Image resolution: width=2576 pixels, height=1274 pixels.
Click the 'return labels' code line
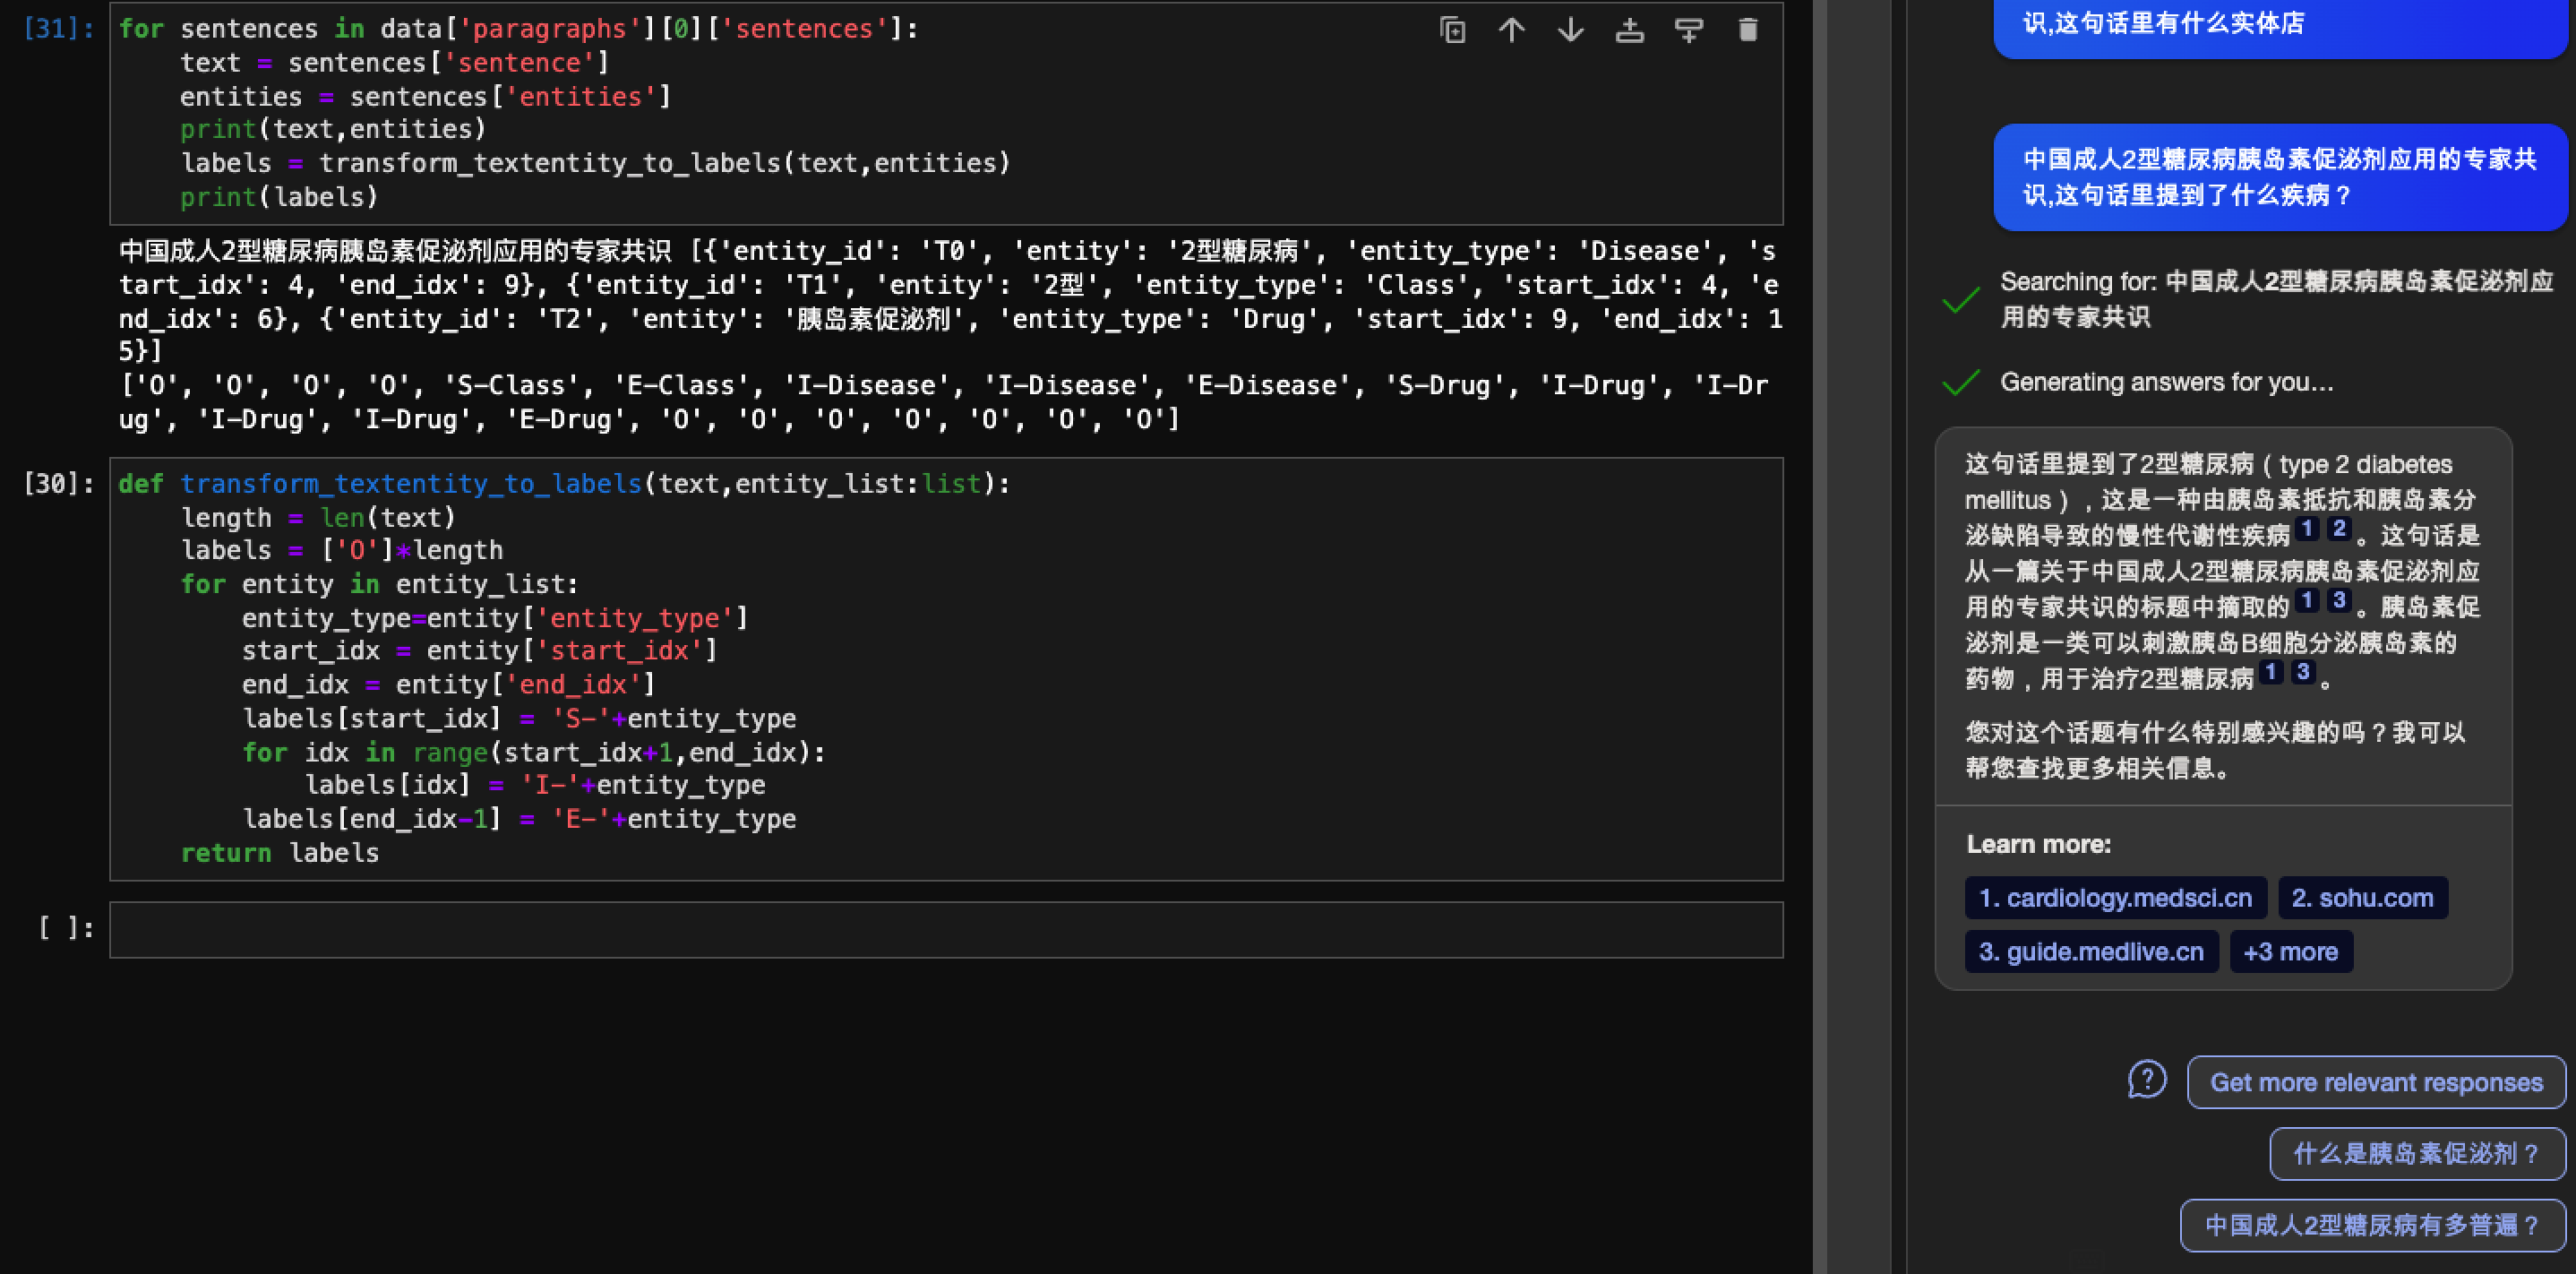[279, 853]
